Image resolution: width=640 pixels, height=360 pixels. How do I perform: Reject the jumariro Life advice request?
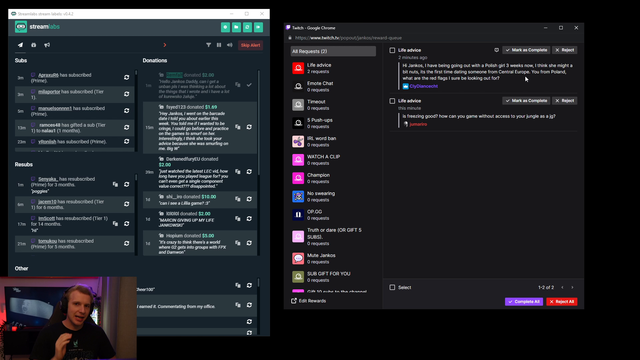tap(564, 100)
